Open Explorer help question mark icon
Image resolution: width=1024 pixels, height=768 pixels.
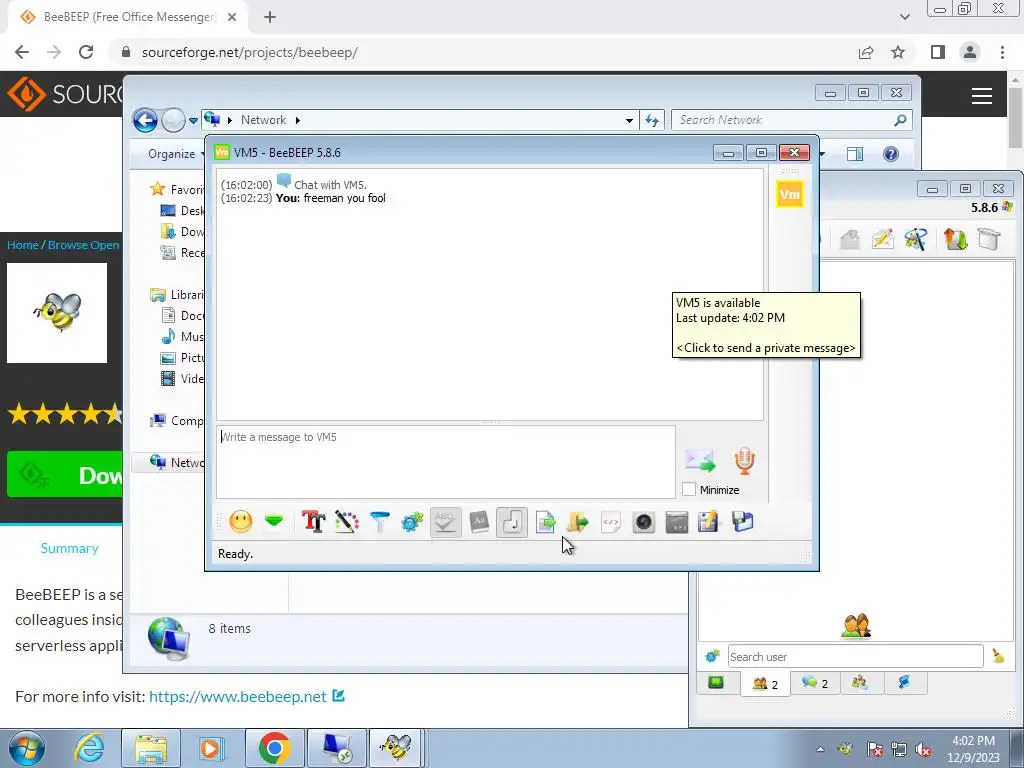point(891,154)
